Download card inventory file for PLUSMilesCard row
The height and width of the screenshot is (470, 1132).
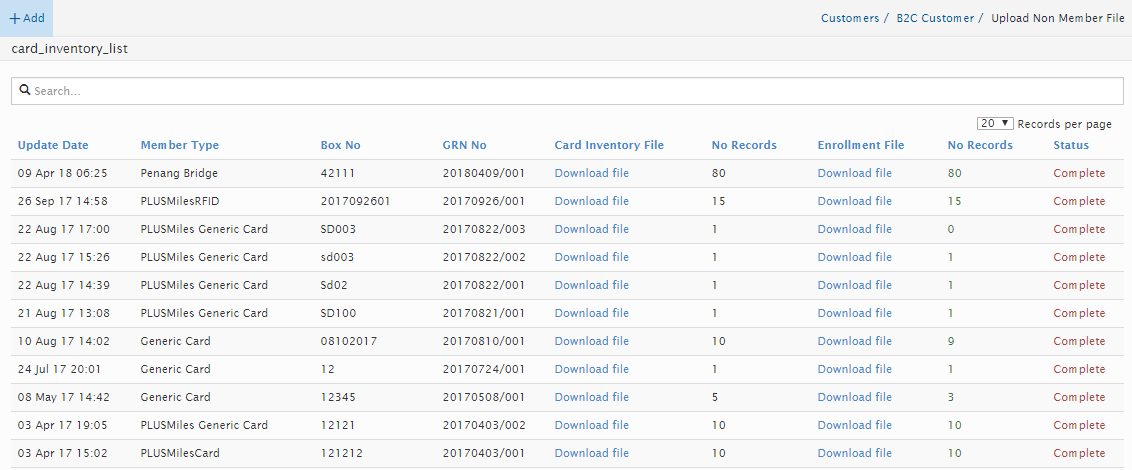(591, 453)
